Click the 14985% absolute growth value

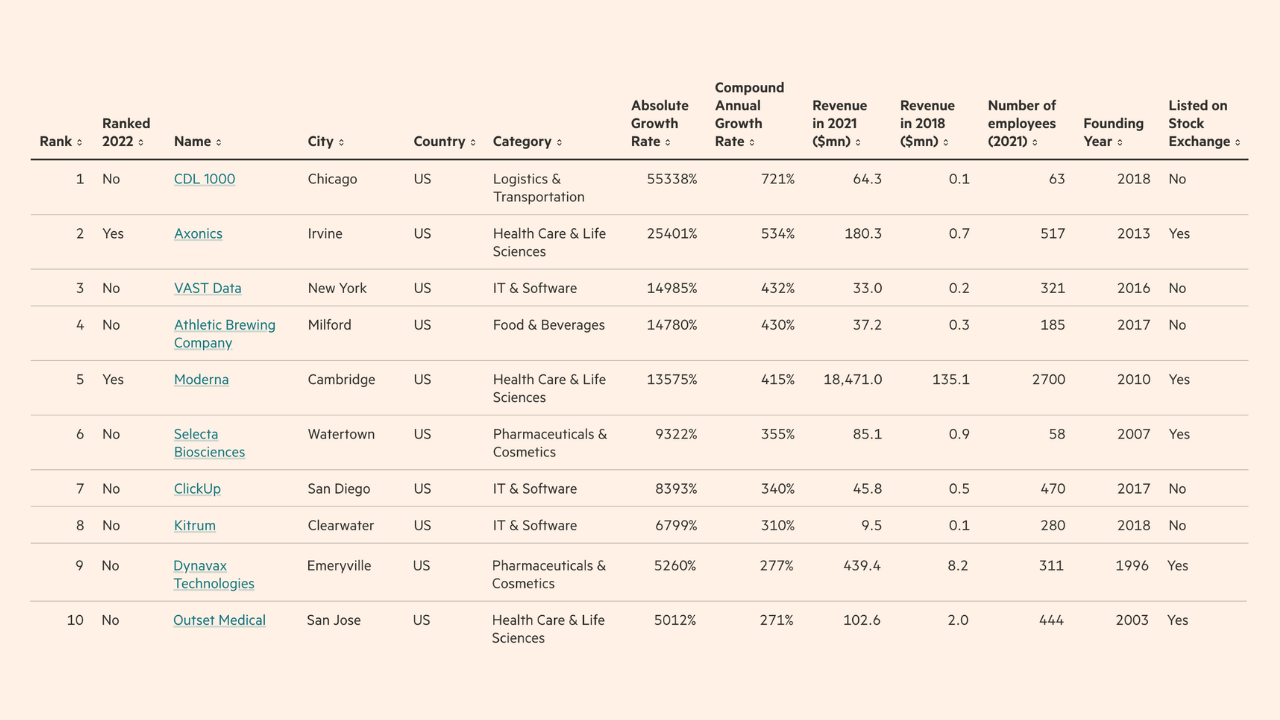click(x=672, y=288)
